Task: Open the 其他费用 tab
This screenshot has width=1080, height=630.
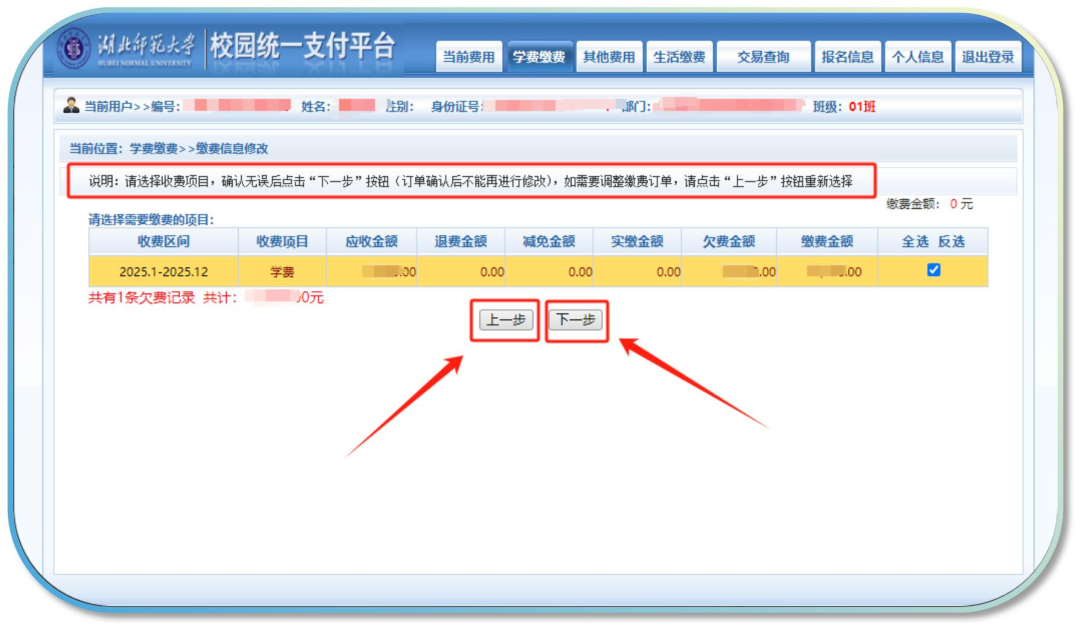Action: pos(609,56)
